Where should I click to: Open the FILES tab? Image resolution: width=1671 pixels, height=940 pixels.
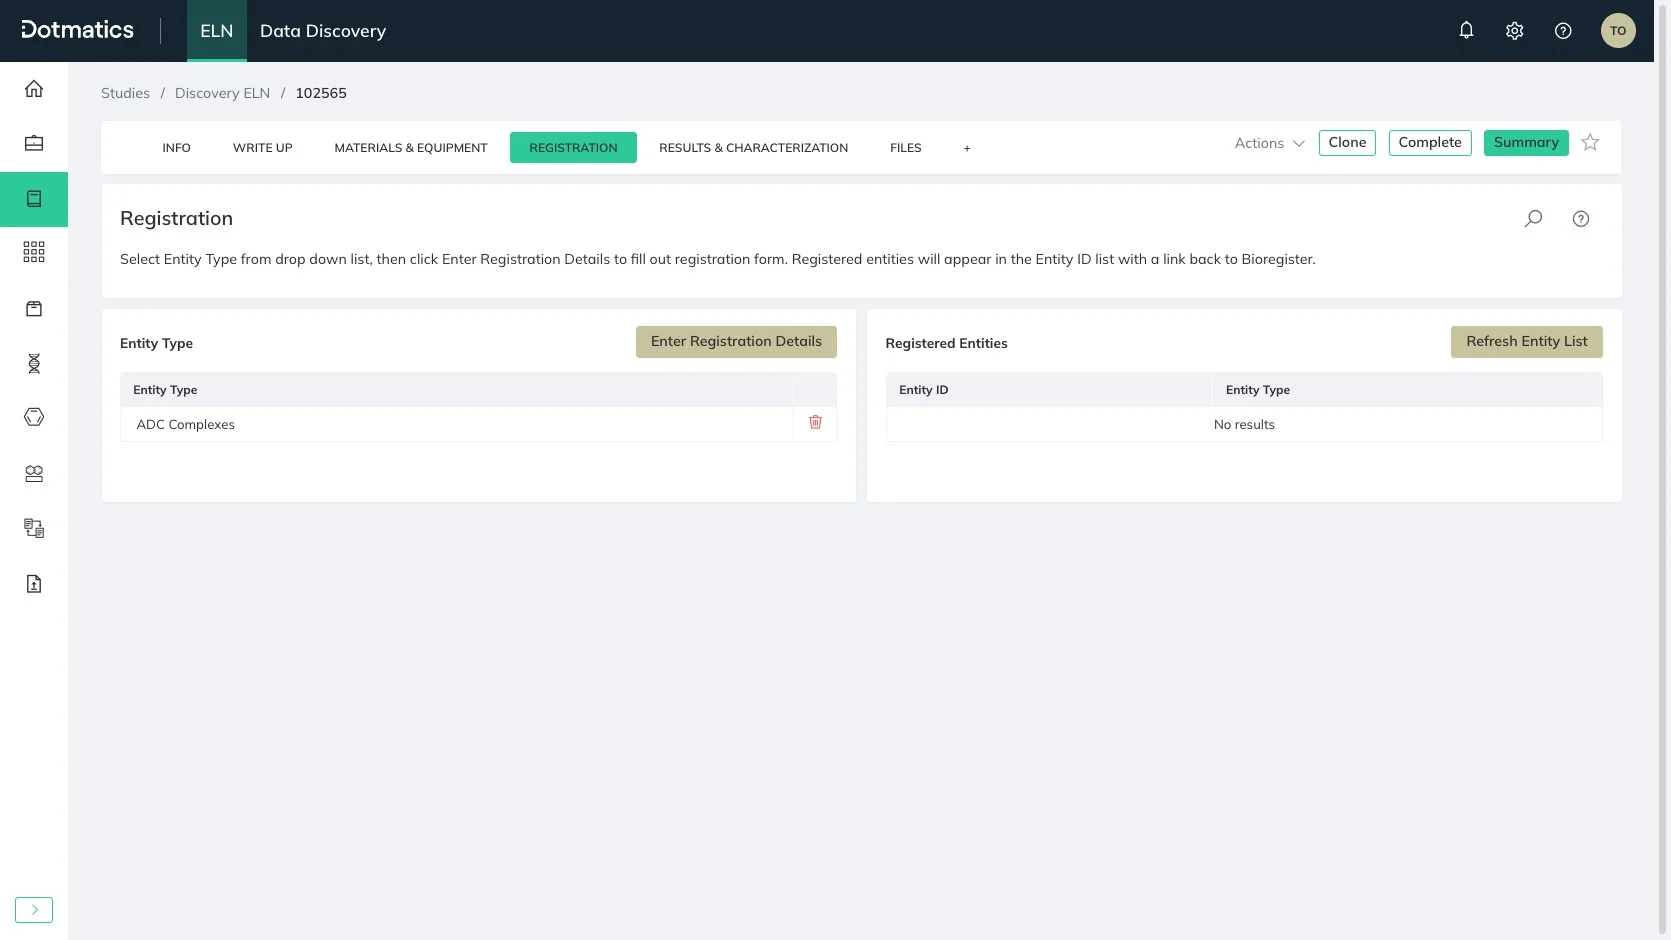(906, 148)
